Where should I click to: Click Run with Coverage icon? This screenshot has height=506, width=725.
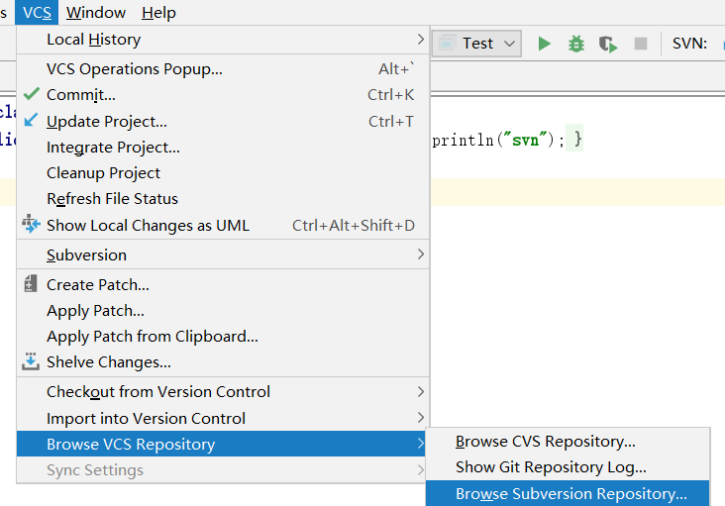pyautogui.click(x=607, y=43)
